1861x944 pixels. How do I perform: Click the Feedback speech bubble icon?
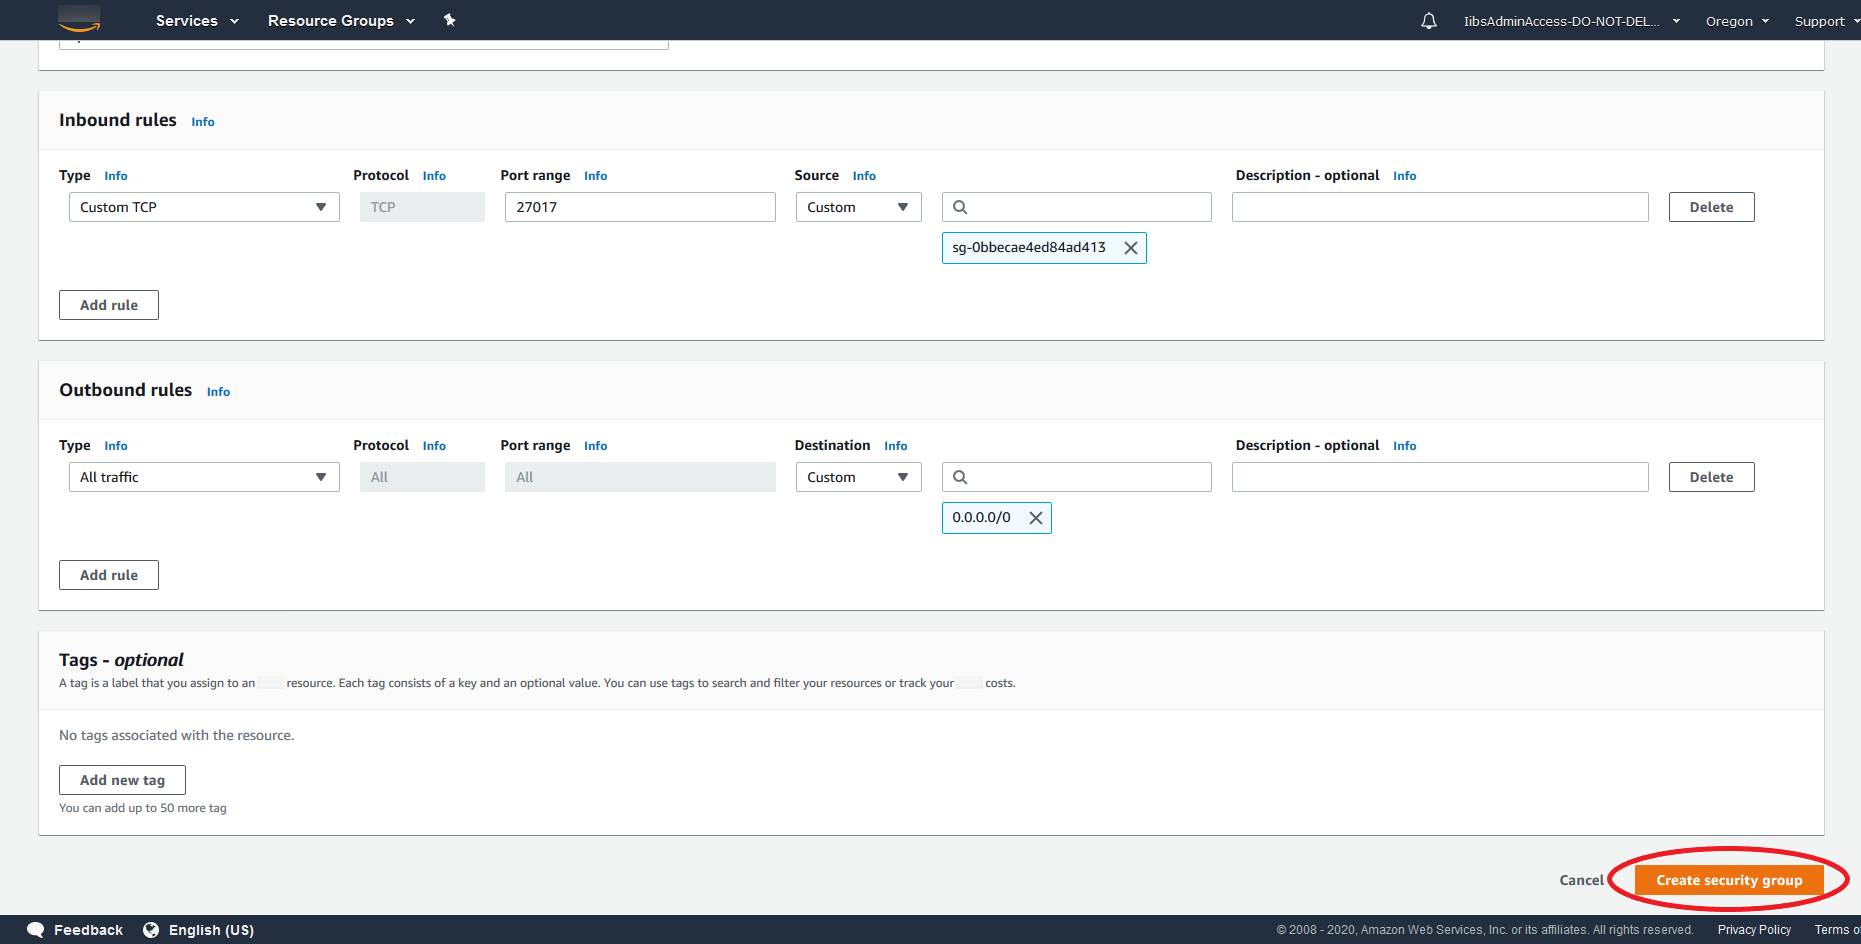[x=36, y=930]
